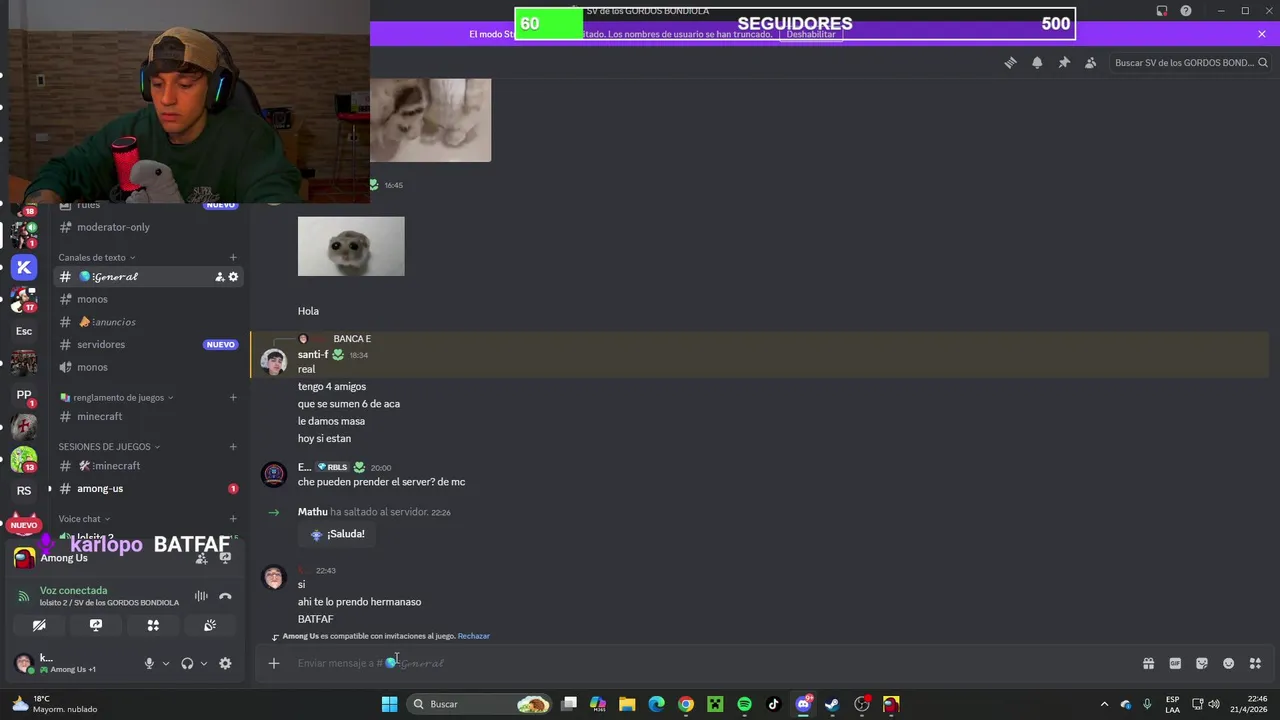Collapse the Canales de texto category
Viewport: 1280px width, 720px height.
click(96, 257)
